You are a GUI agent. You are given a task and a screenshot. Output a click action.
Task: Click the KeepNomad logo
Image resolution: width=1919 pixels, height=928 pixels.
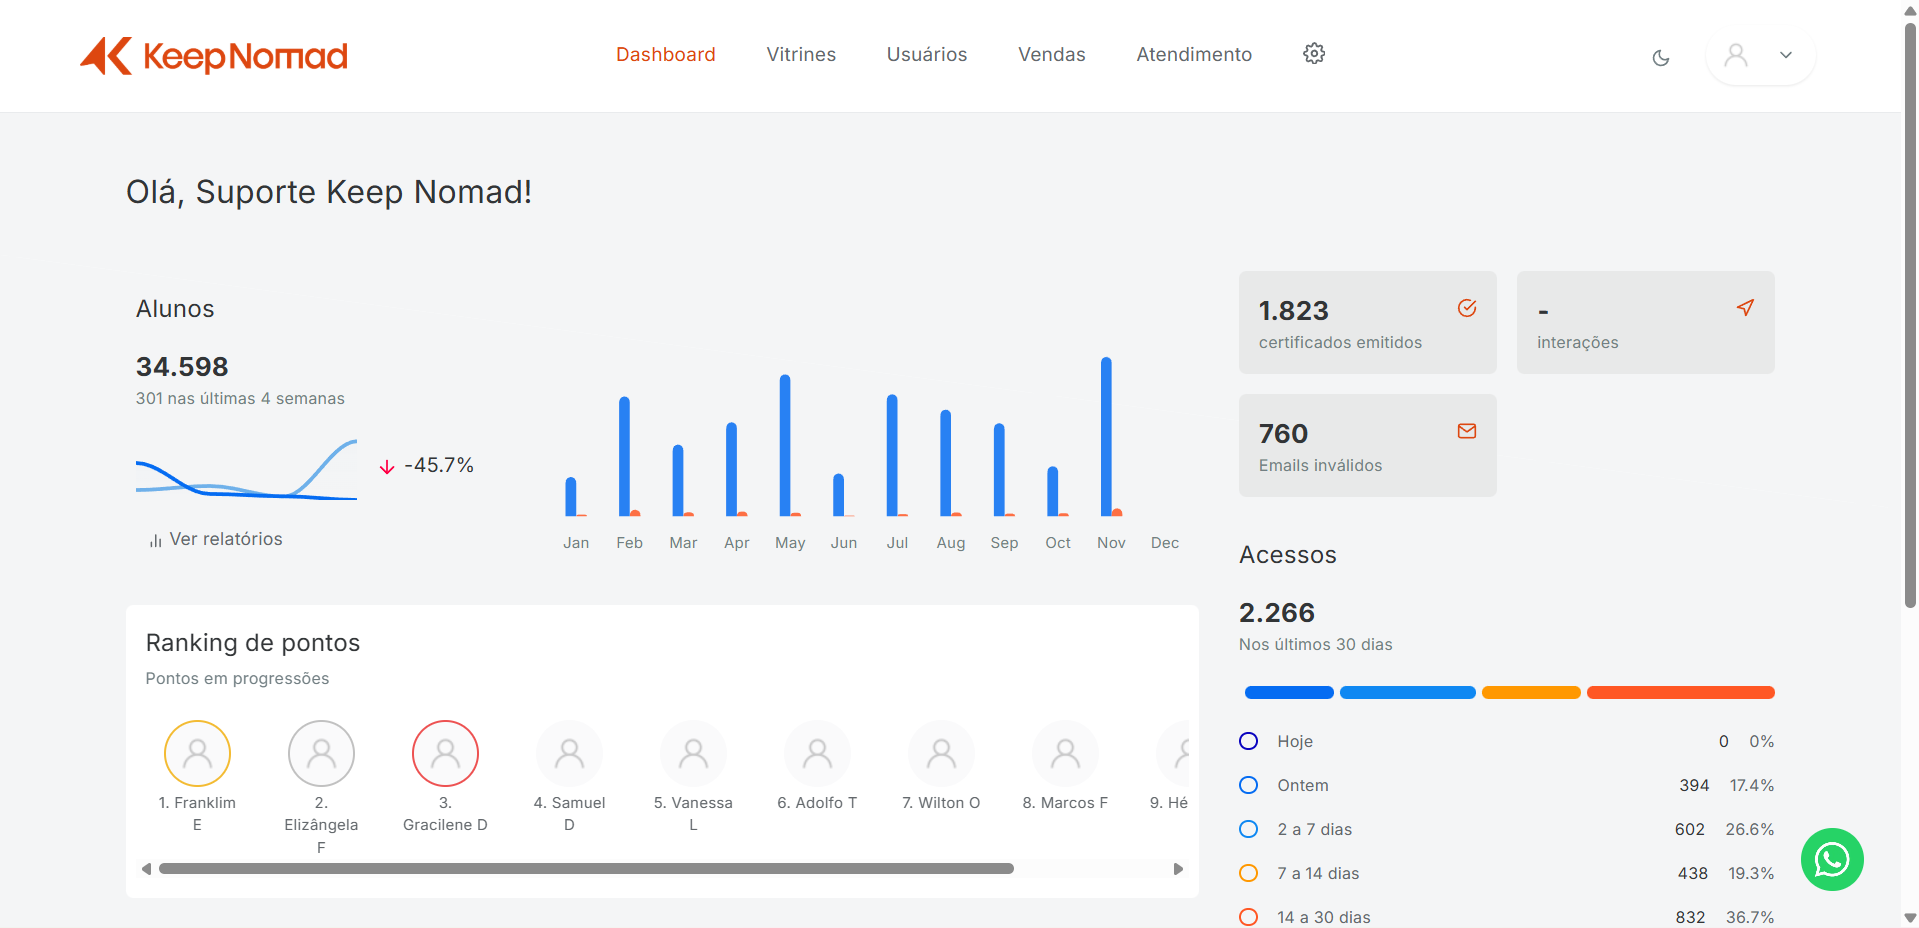click(214, 56)
